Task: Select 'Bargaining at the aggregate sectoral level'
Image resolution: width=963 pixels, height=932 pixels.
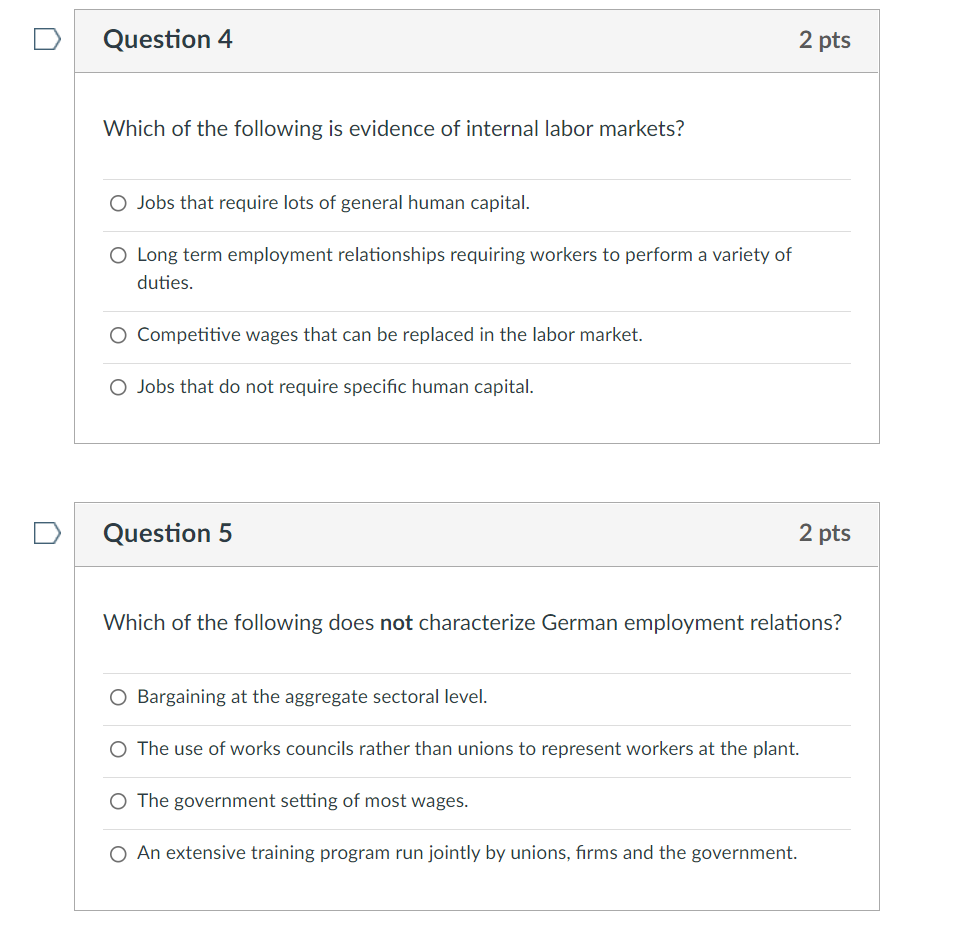Action: click(x=118, y=697)
